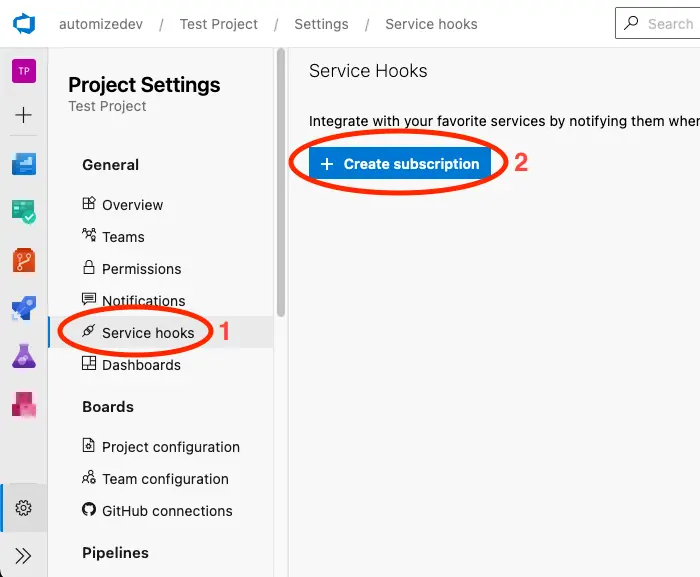Click the Permissions lock icon
700x577 pixels.
(x=89, y=267)
